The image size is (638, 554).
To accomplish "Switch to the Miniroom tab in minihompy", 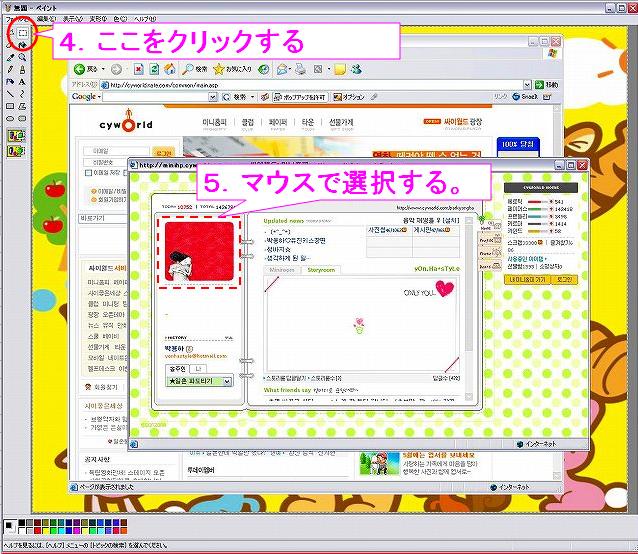I will click(x=282, y=270).
